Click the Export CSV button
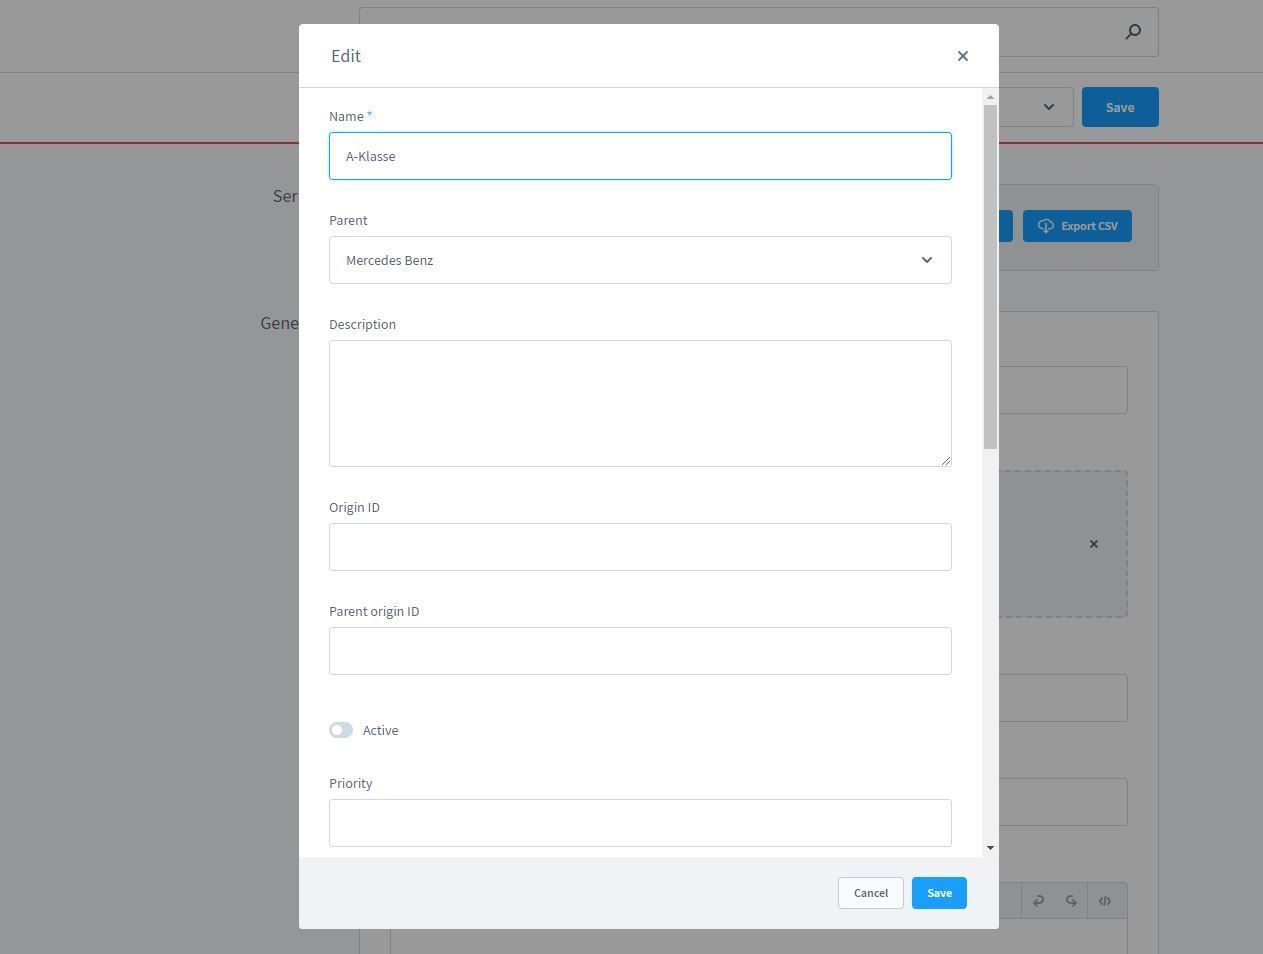 click(x=1077, y=226)
